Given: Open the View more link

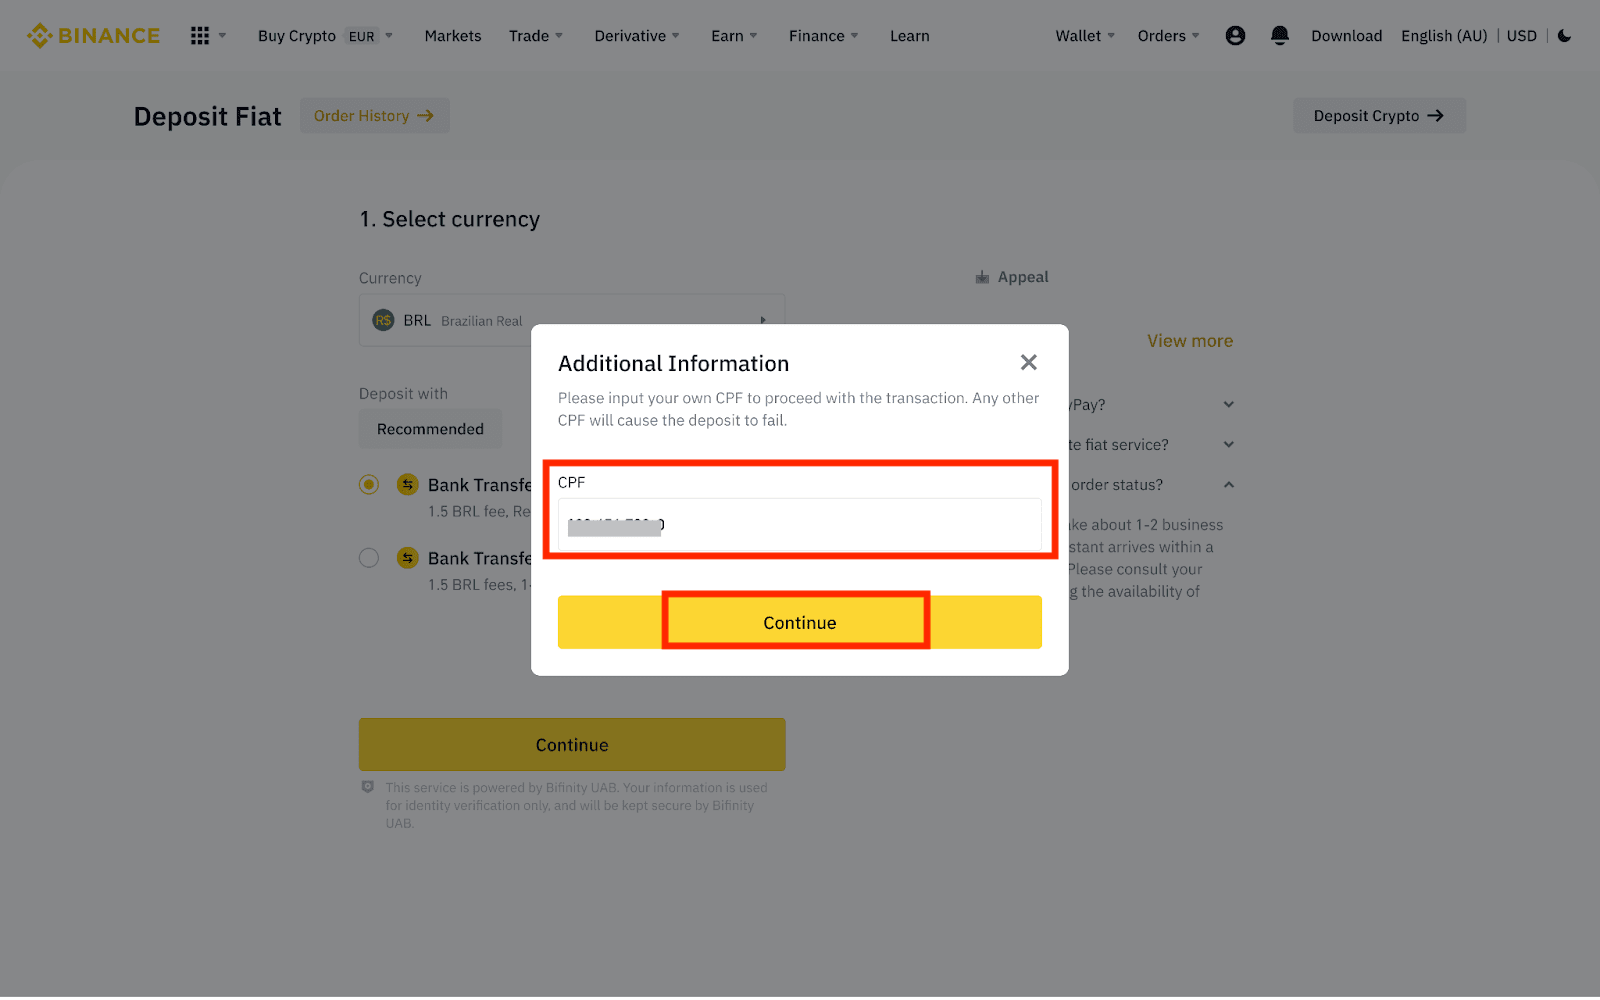Looking at the screenshot, I should (x=1189, y=341).
